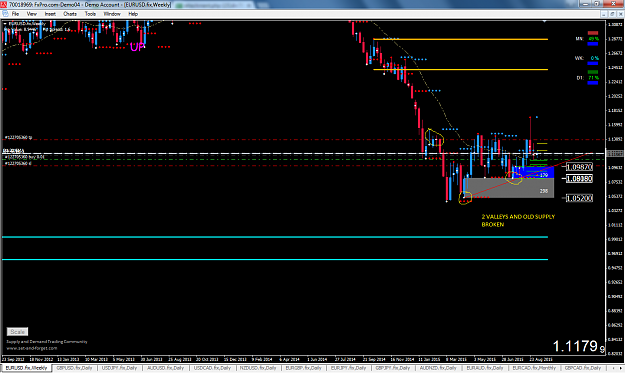The height and width of the screenshot is (373, 625).
Task: Close the inner EURUSD chart window
Action: (620, 14)
